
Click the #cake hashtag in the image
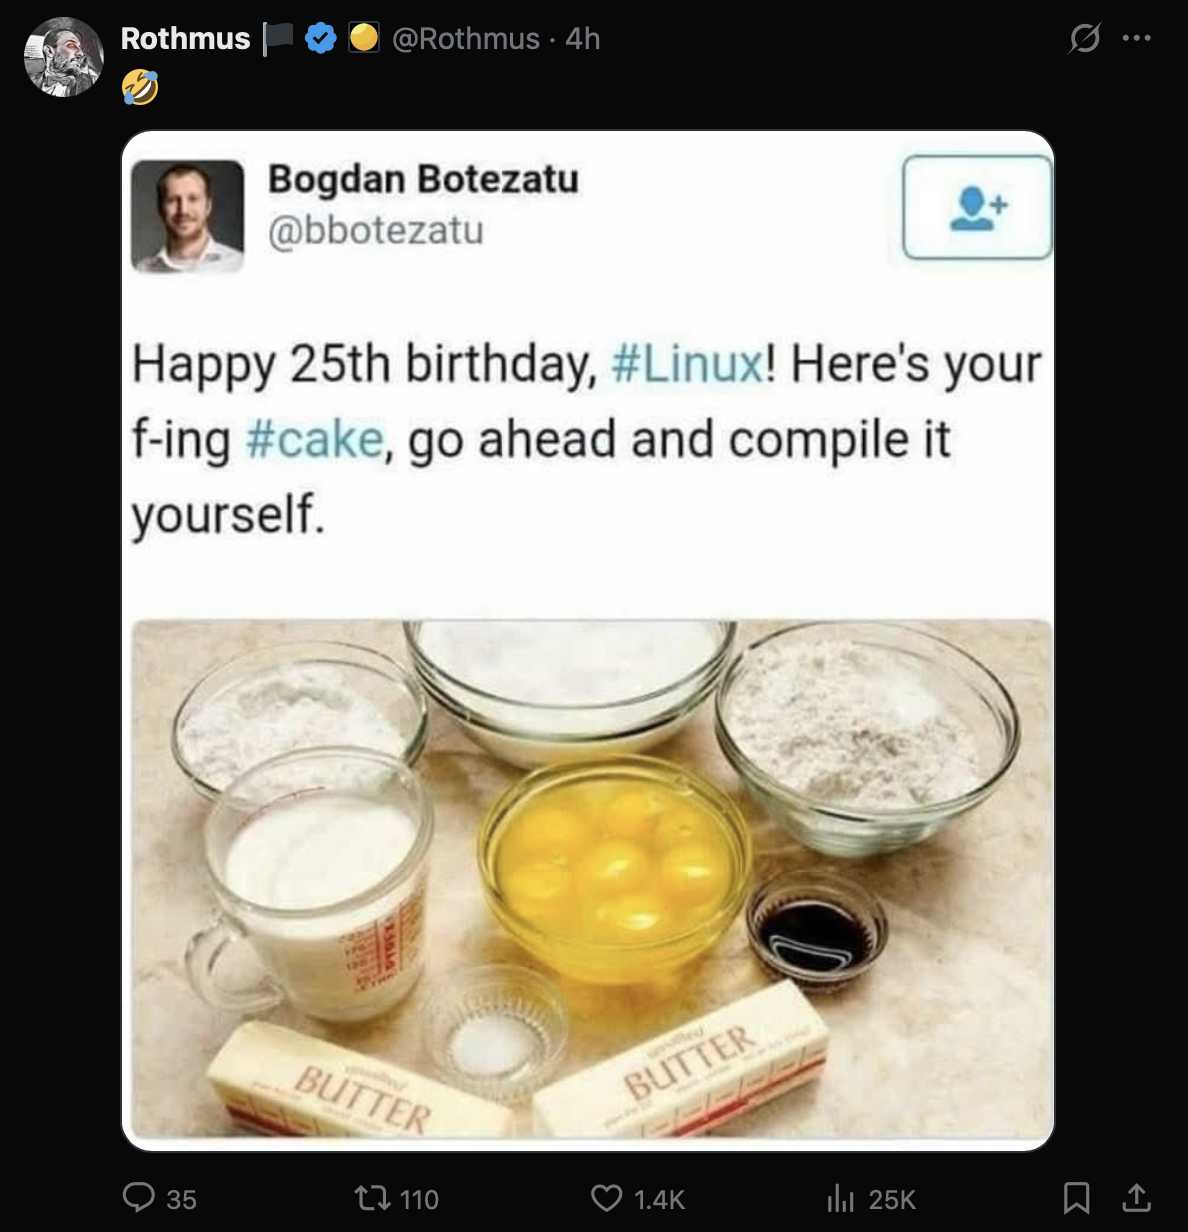pos(314,439)
